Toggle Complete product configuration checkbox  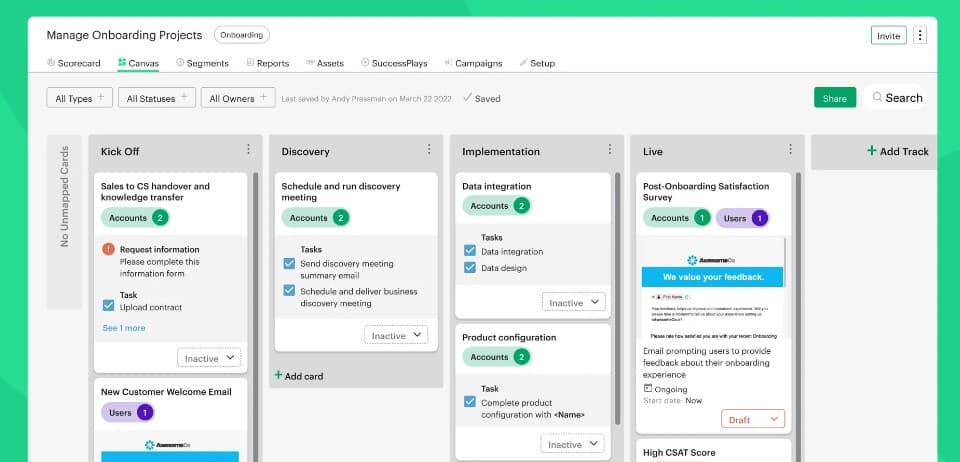point(470,402)
